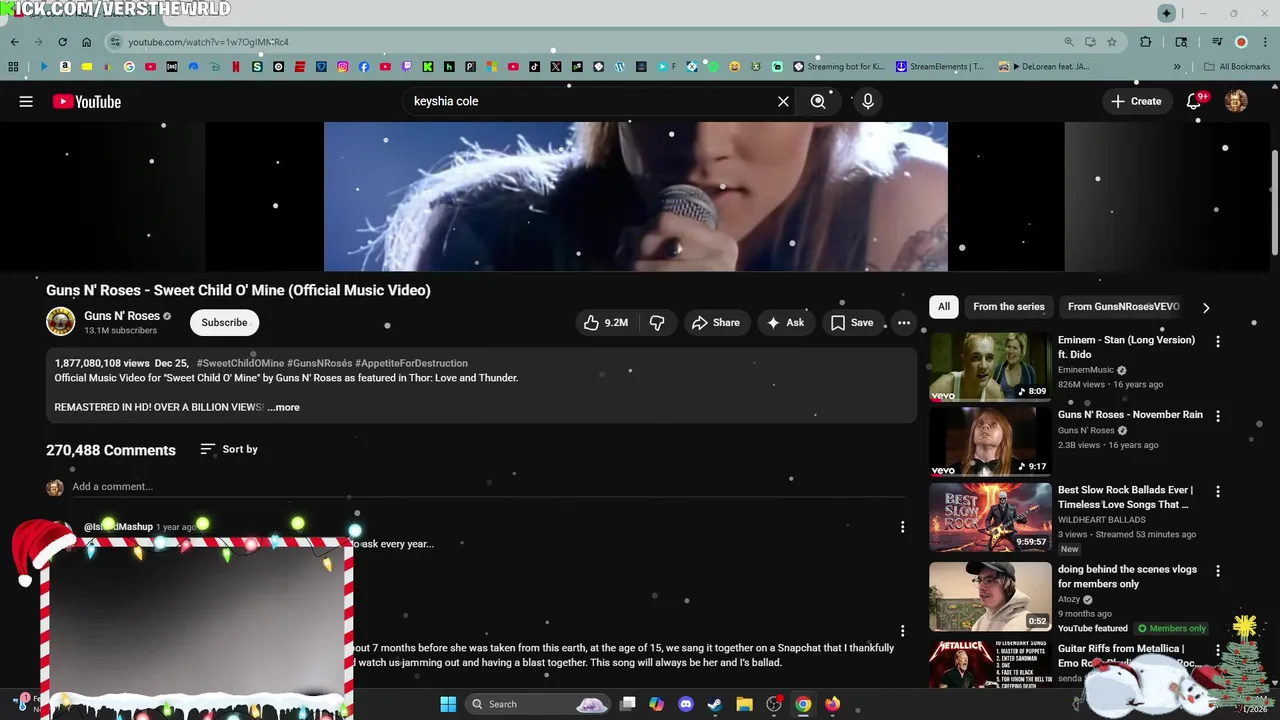Open Eminem Stan video thumbnail
This screenshot has height=720, width=1280.
(990, 367)
